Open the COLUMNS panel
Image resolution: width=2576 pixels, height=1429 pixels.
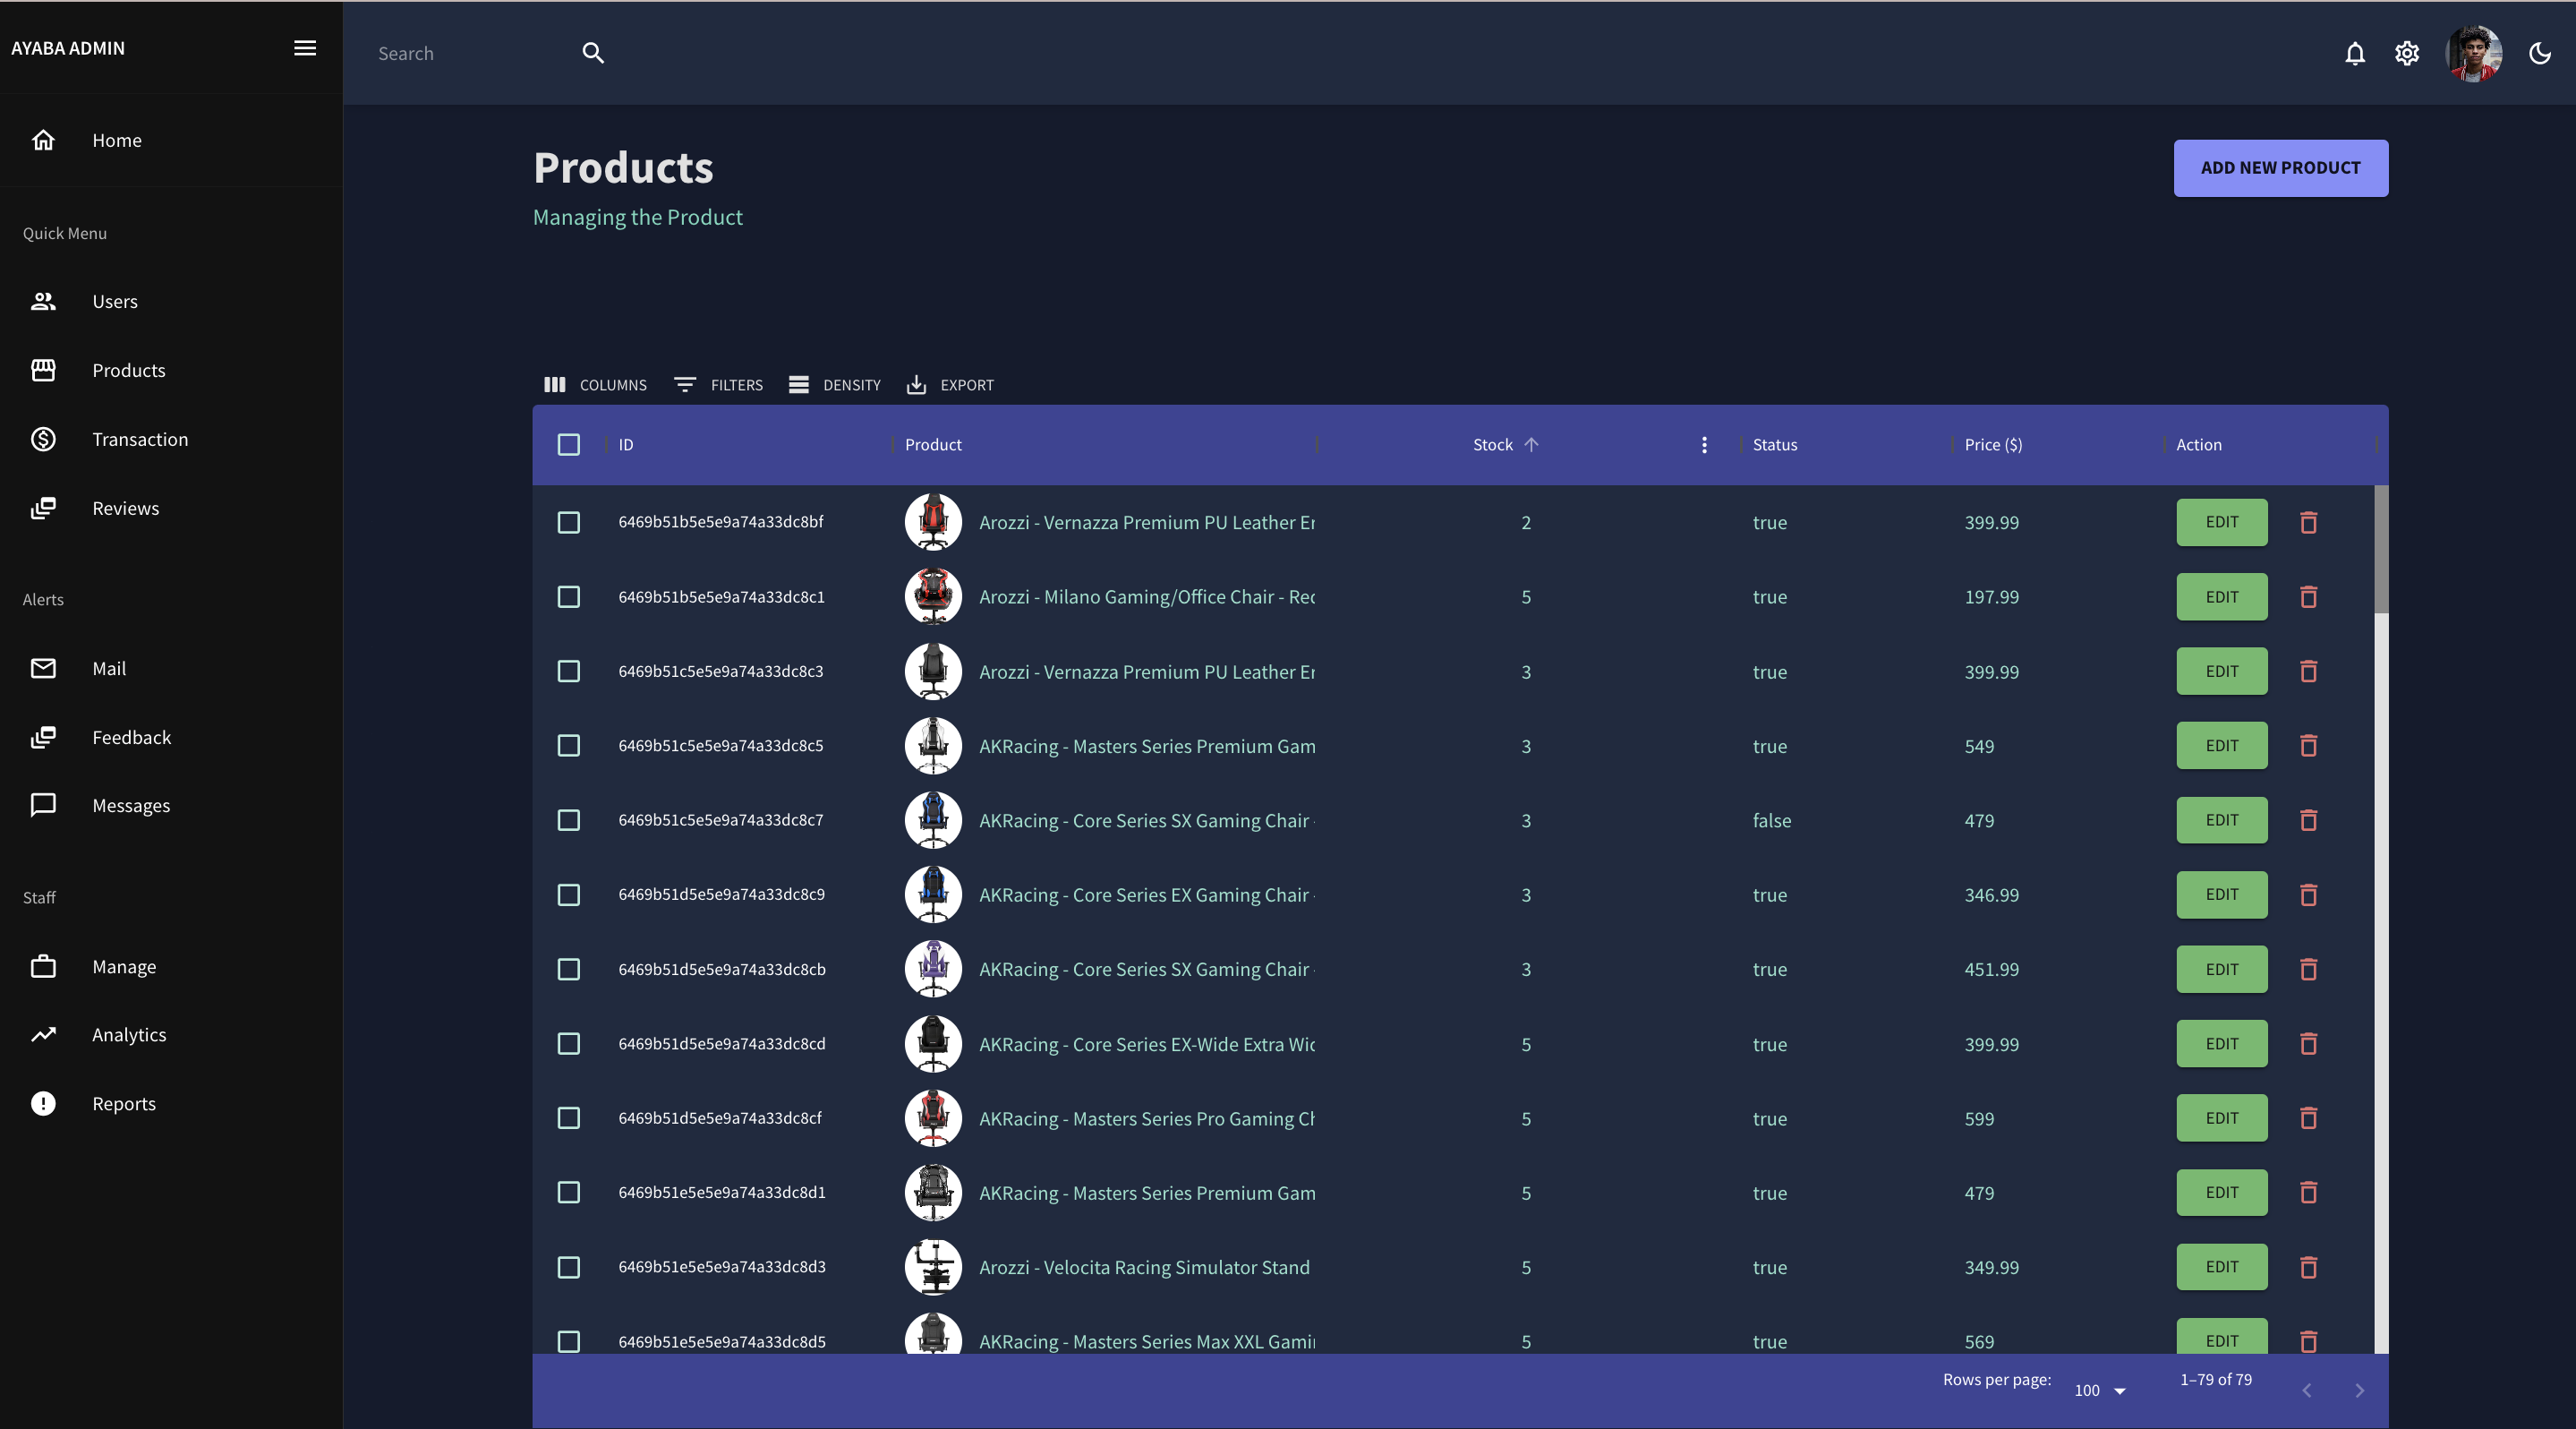tap(595, 385)
